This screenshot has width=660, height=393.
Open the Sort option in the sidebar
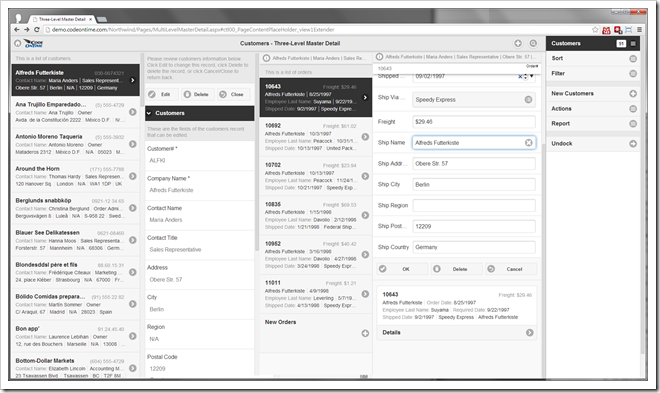point(593,58)
